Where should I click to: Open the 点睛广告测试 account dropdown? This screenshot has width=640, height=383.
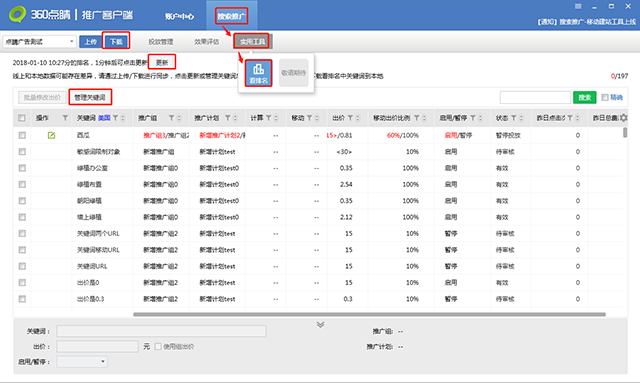[x=40, y=42]
